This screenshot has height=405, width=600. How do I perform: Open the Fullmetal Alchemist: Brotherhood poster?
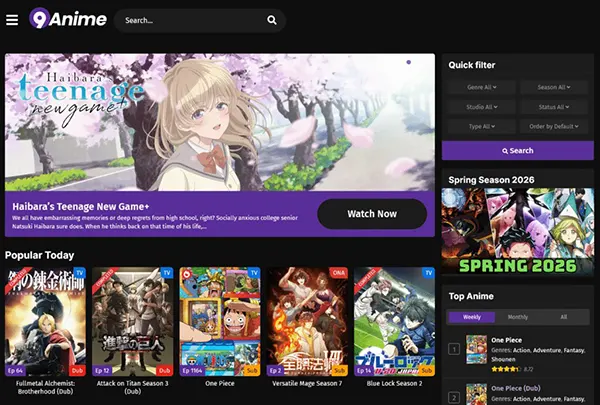click(45, 322)
